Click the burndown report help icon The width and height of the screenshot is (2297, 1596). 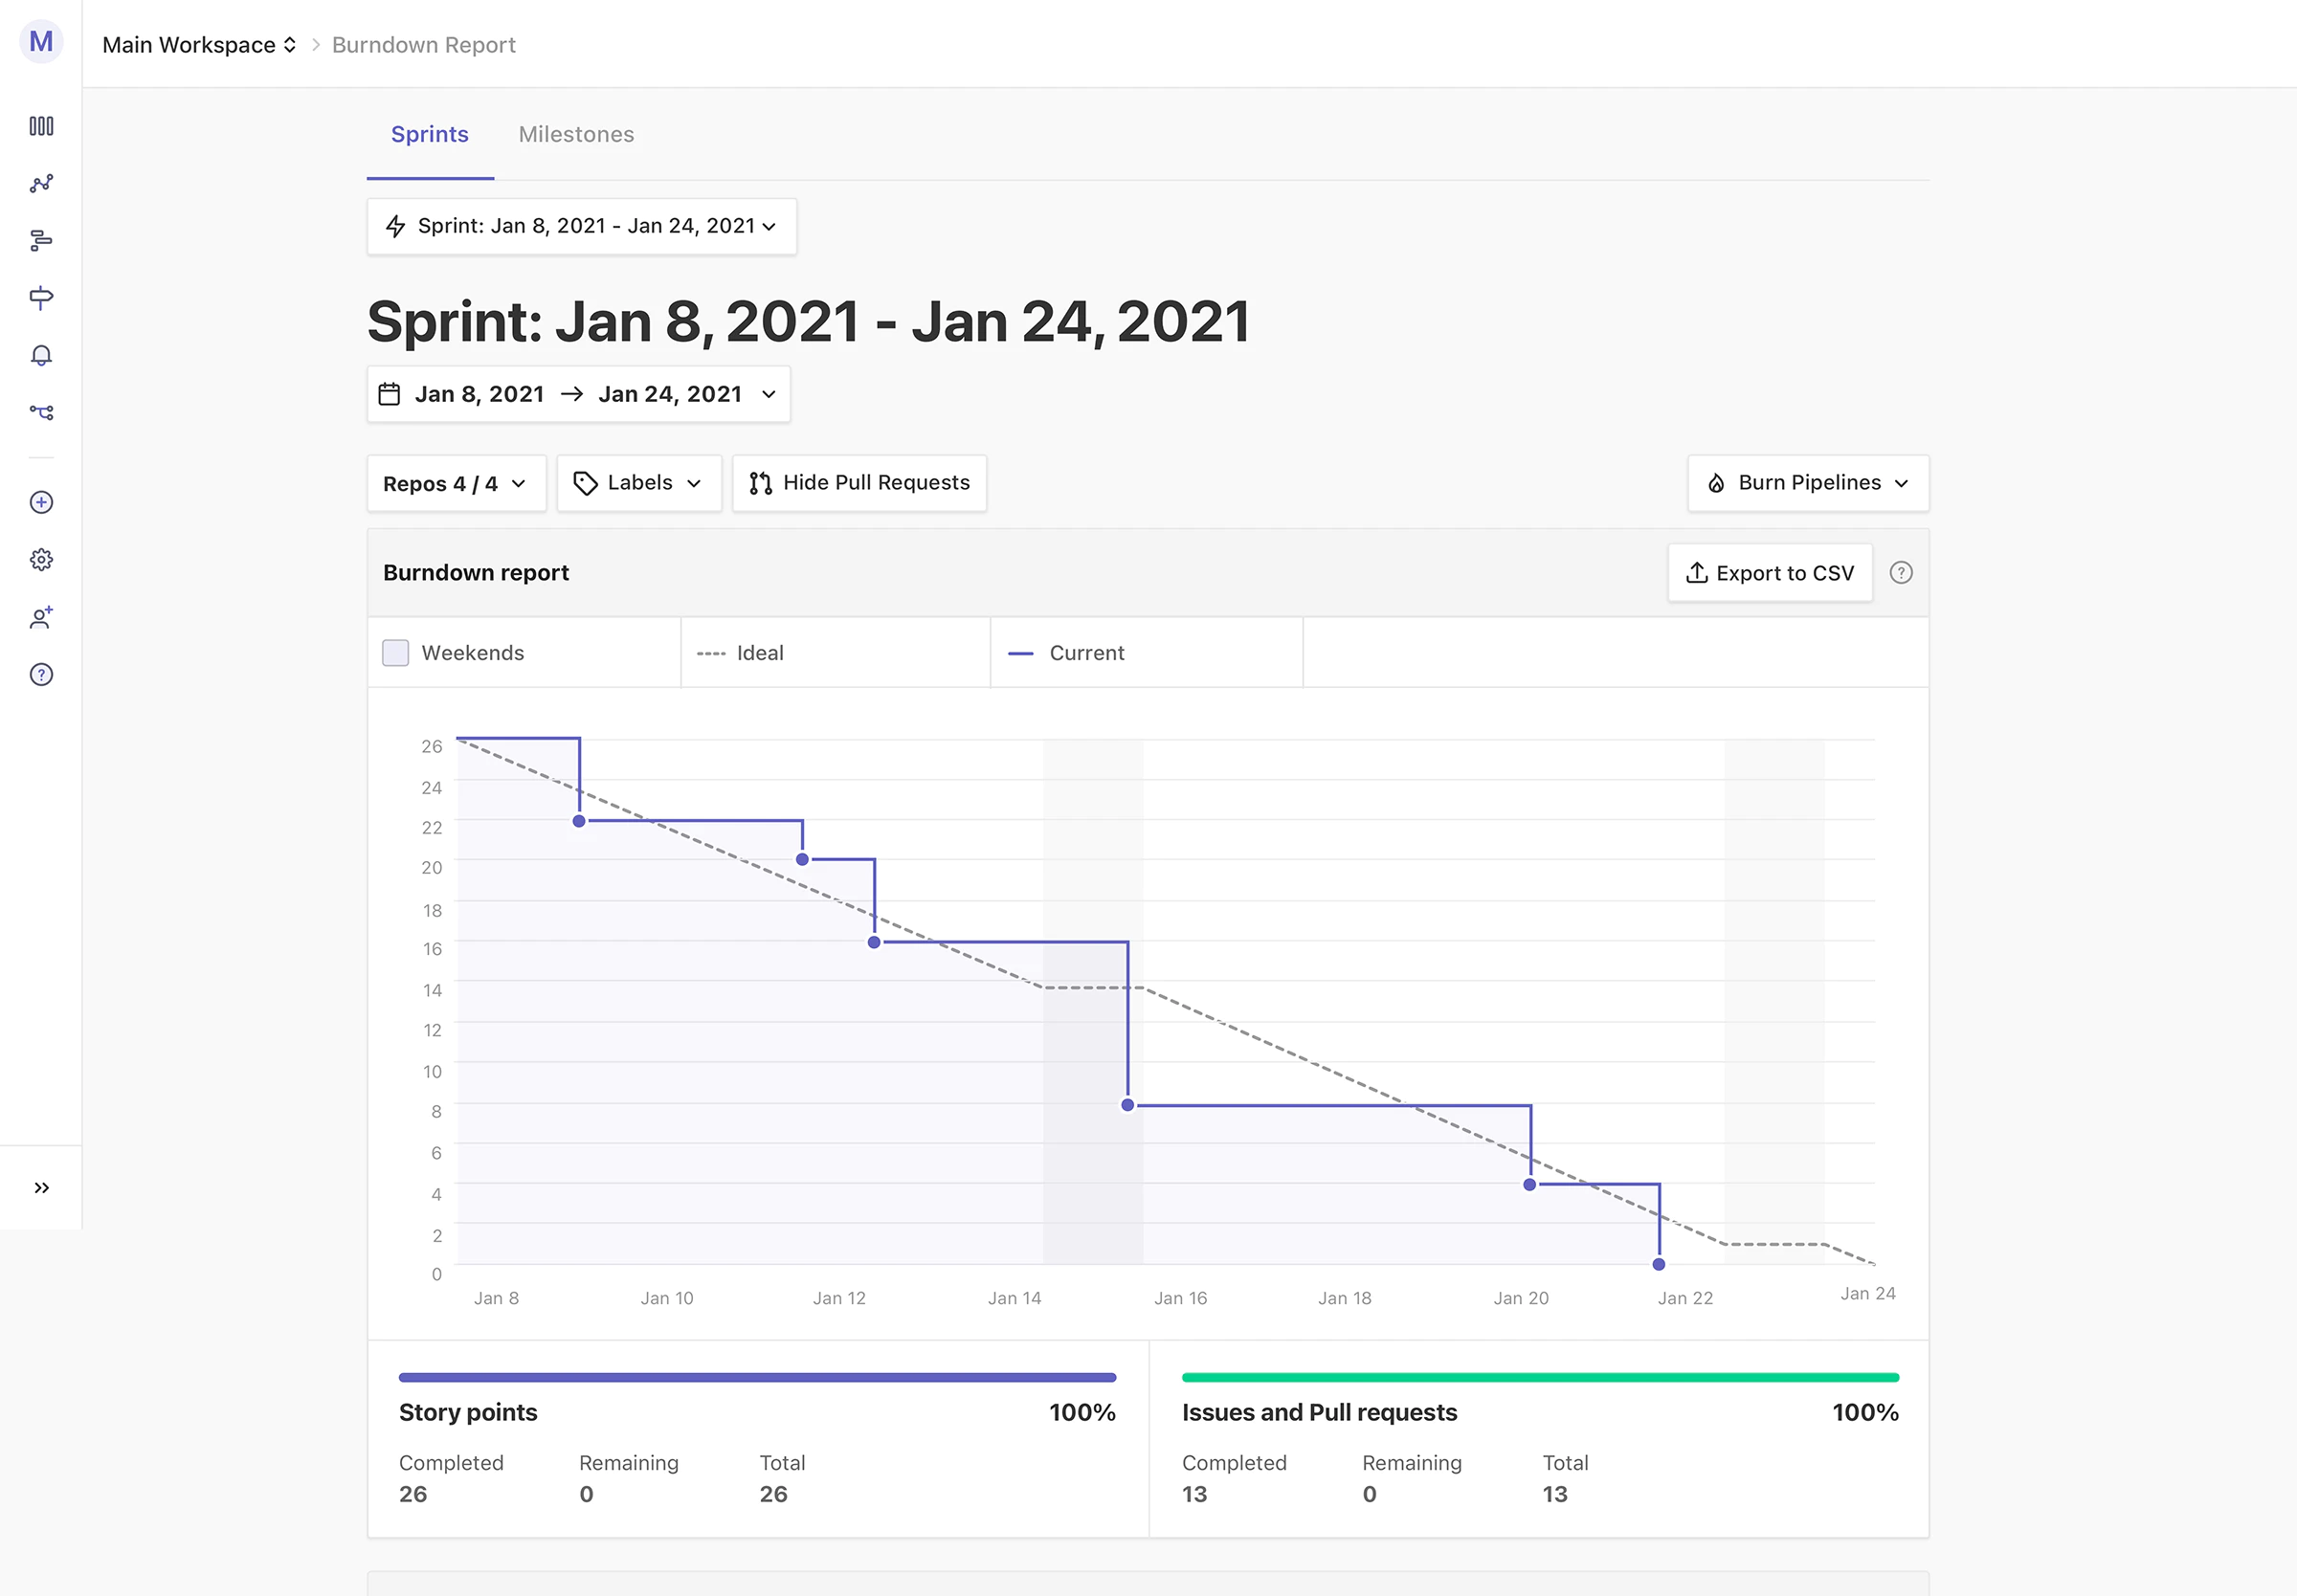tap(1901, 573)
